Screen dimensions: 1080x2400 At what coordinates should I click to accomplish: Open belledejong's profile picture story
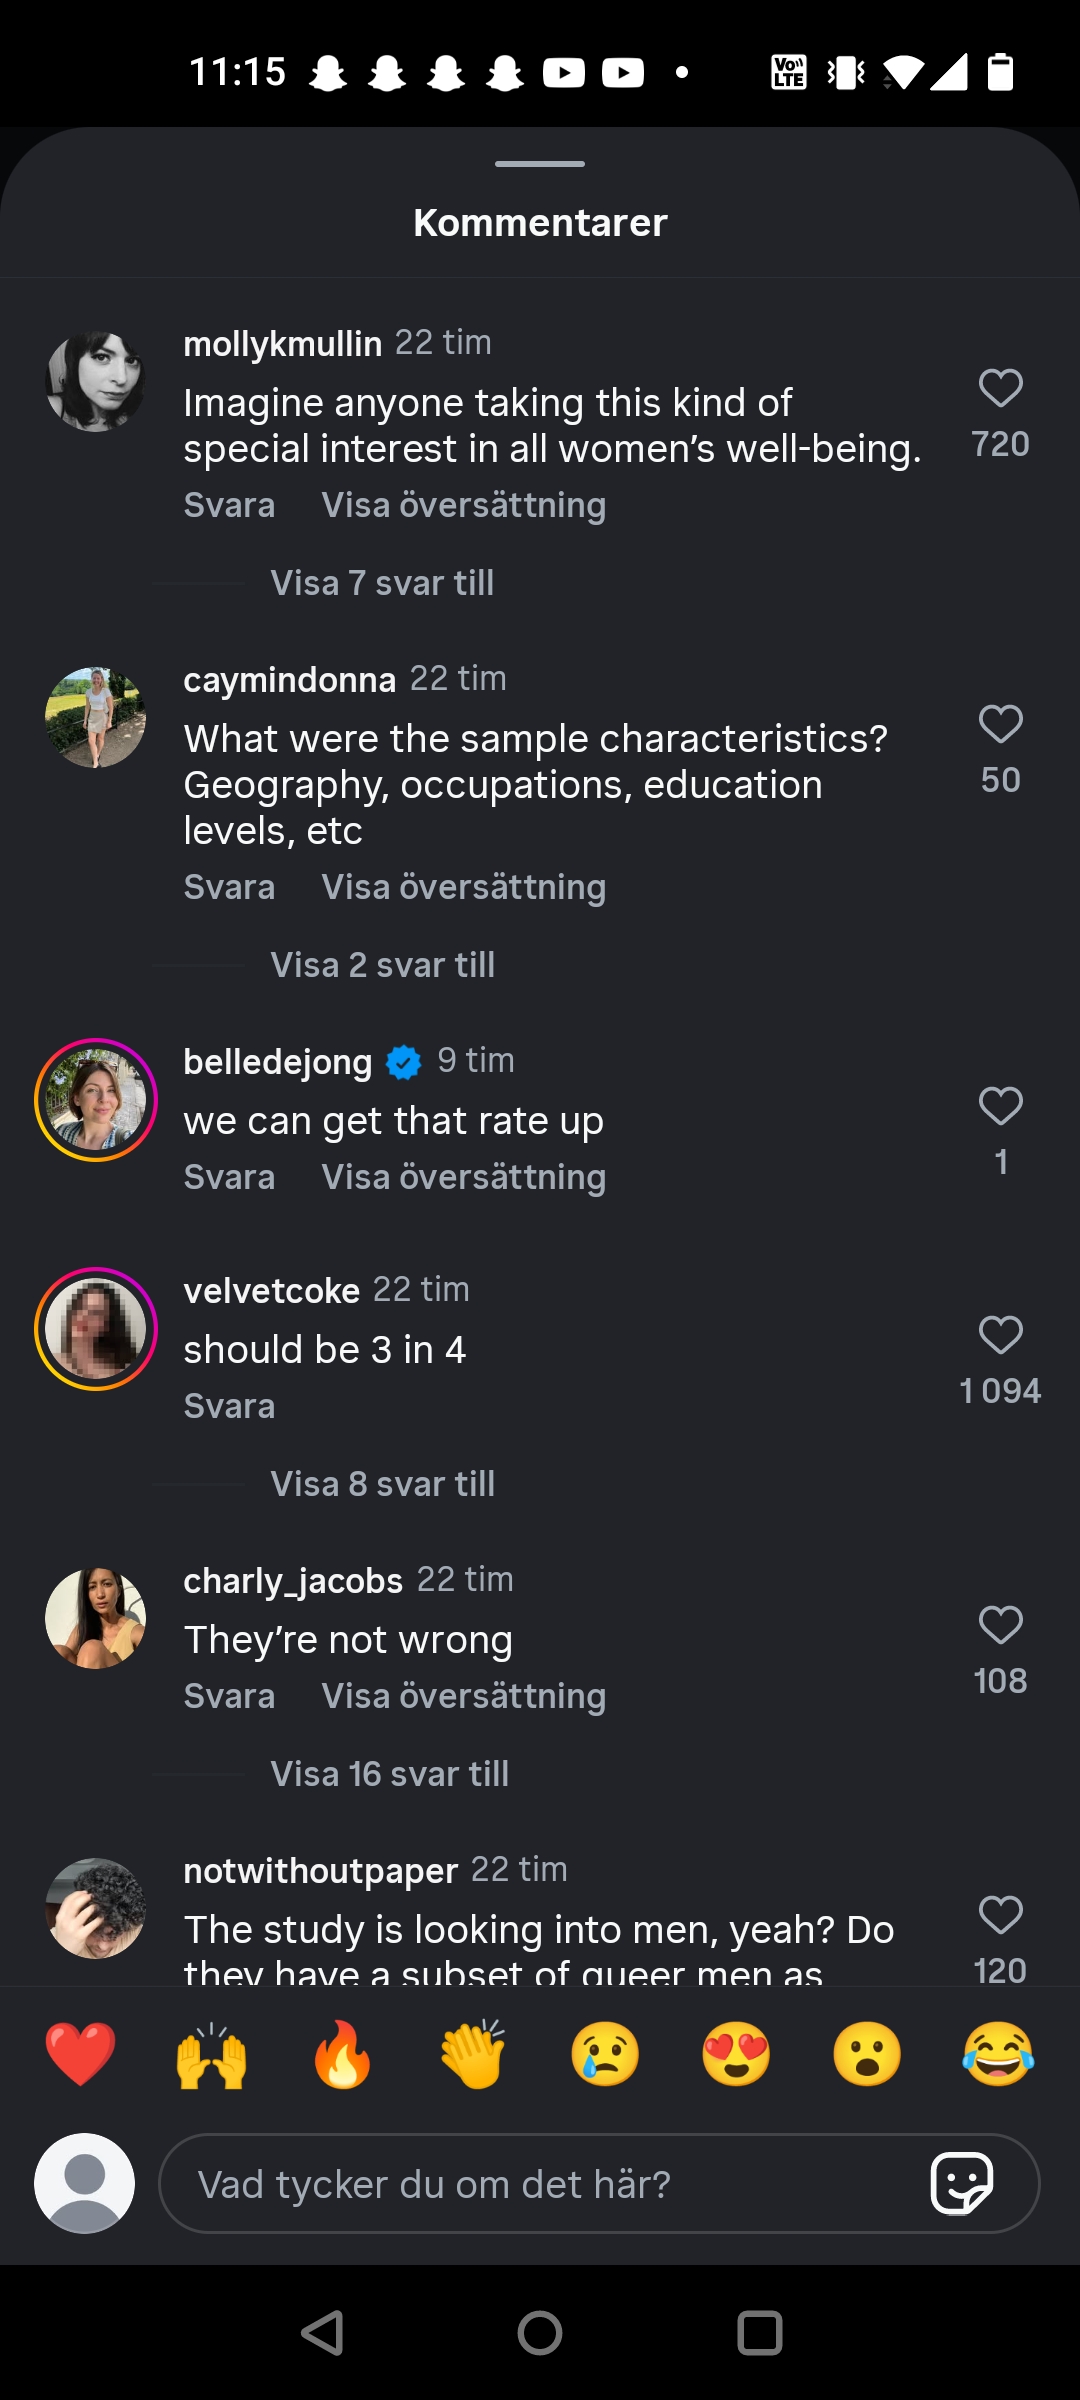(x=96, y=1100)
